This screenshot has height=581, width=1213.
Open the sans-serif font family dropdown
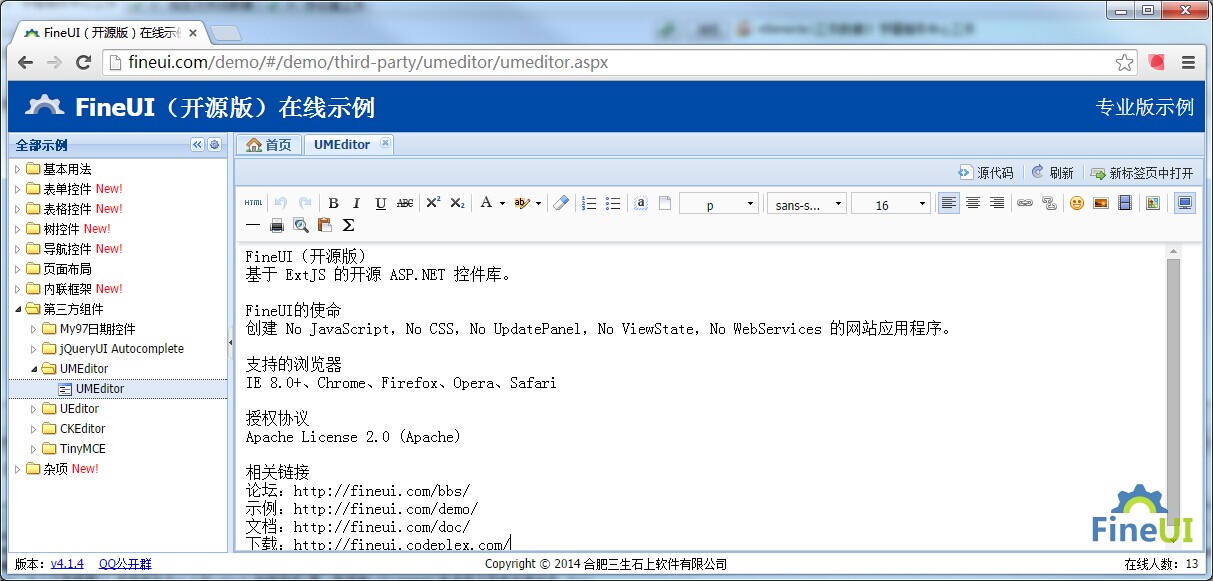pyautogui.click(x=806, y=204)
